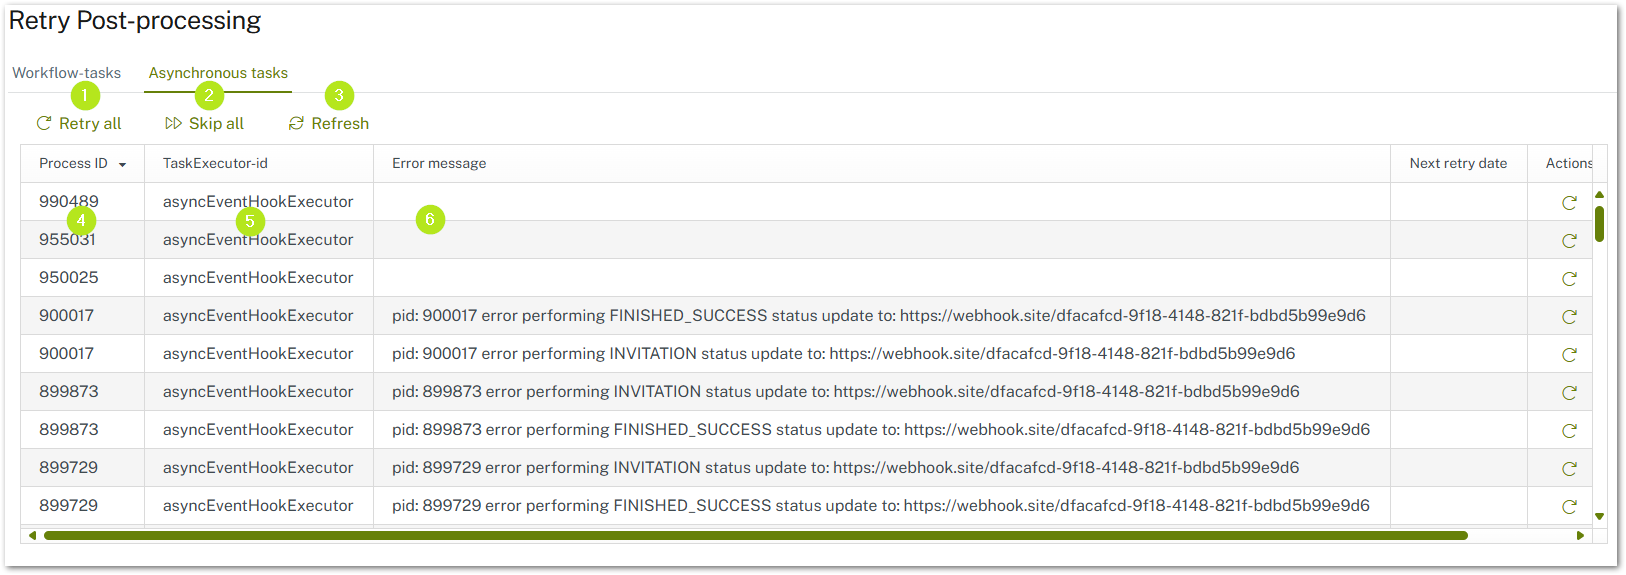Click retry icon for process 955031 row
The height and width of the screenshot is (575, 1626).
1569,241
